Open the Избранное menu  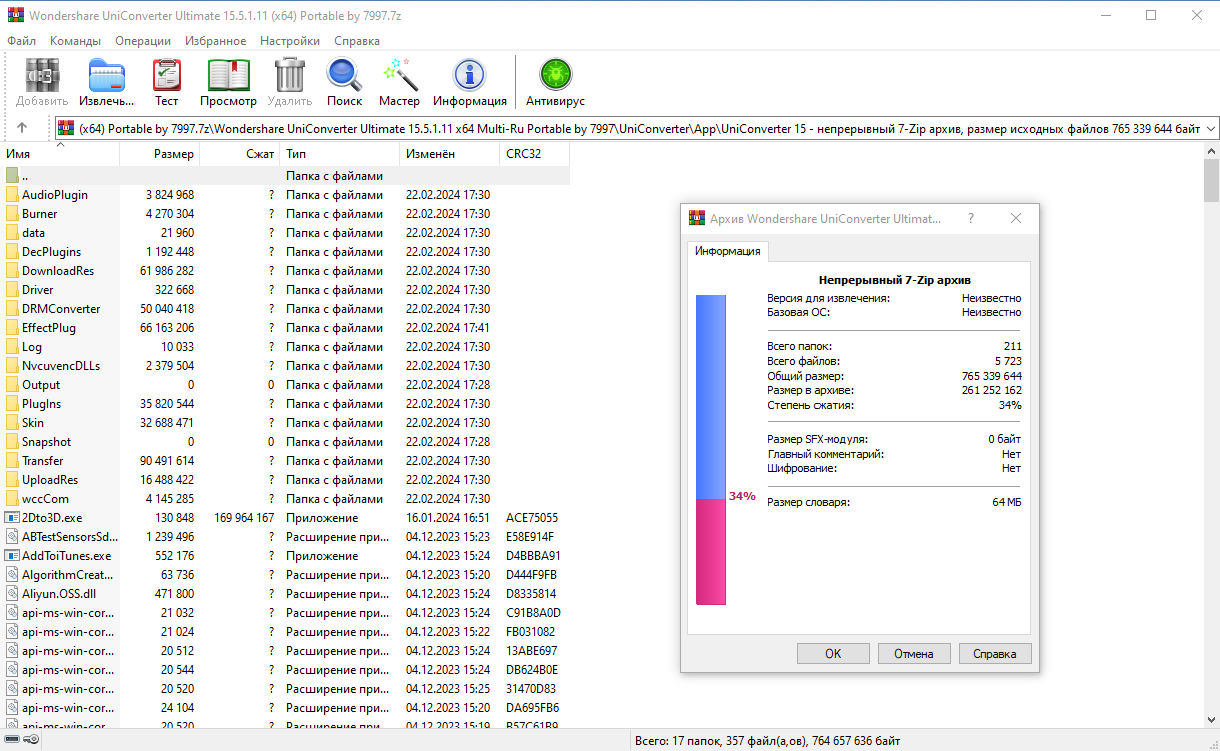pyautogui.click(x=215, y=41)
